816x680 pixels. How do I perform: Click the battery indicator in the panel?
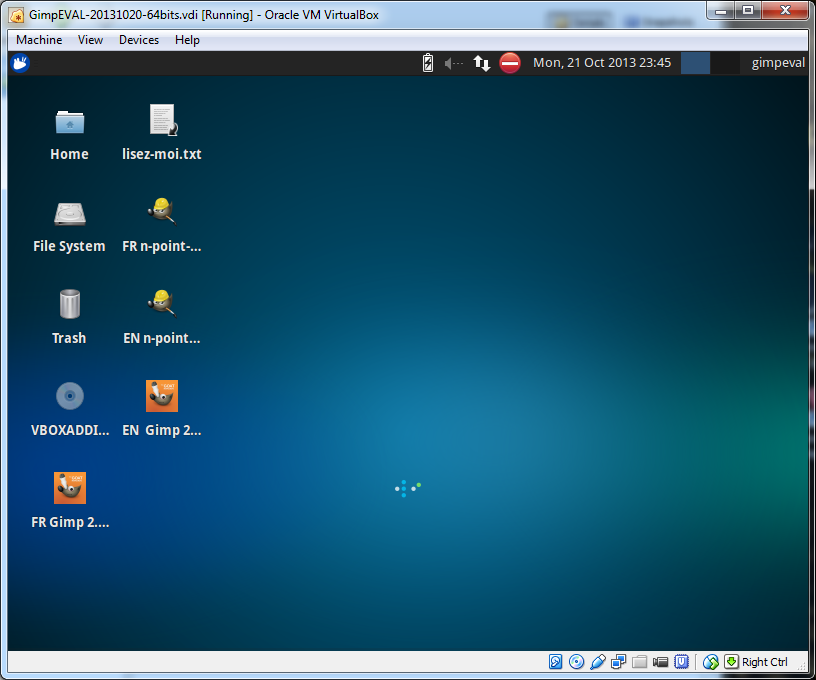pyautogui.click(x=428, y=63)
